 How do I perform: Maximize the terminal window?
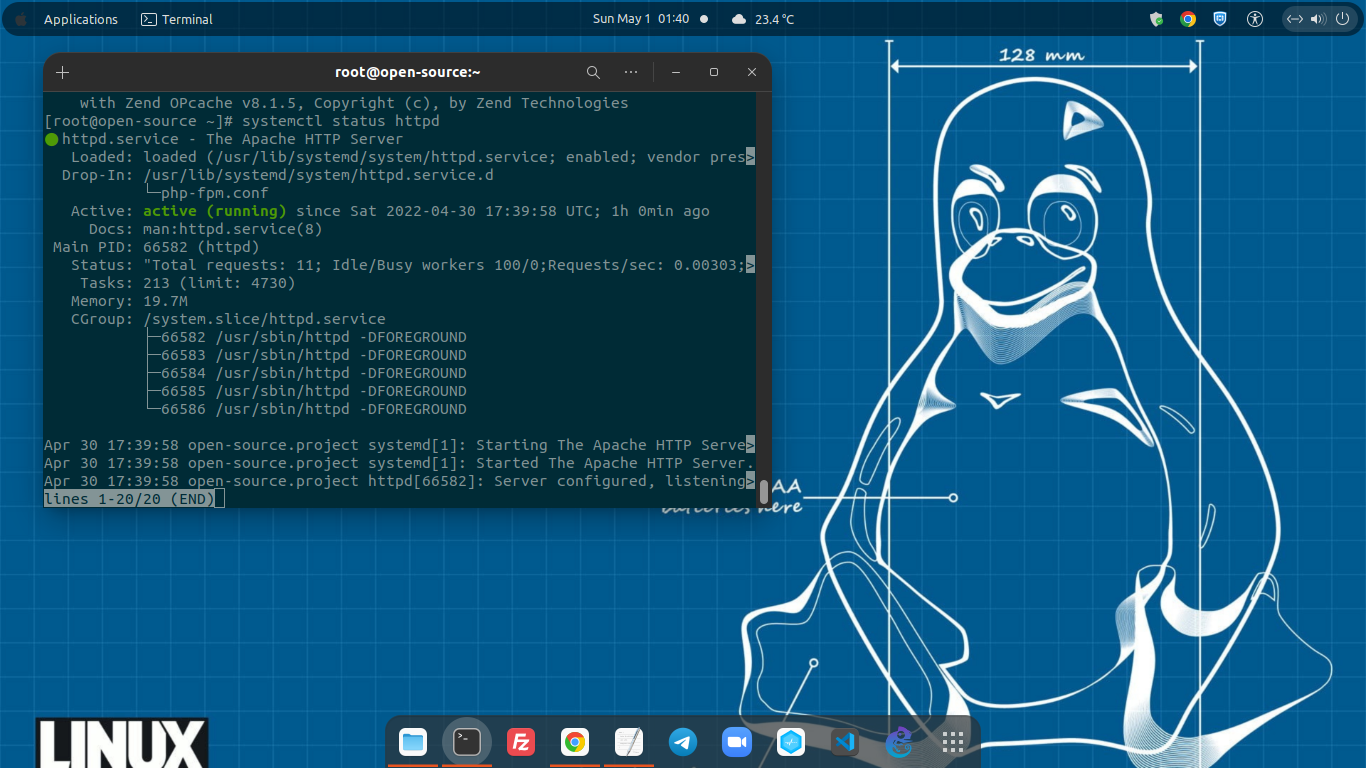coord(714,72)
